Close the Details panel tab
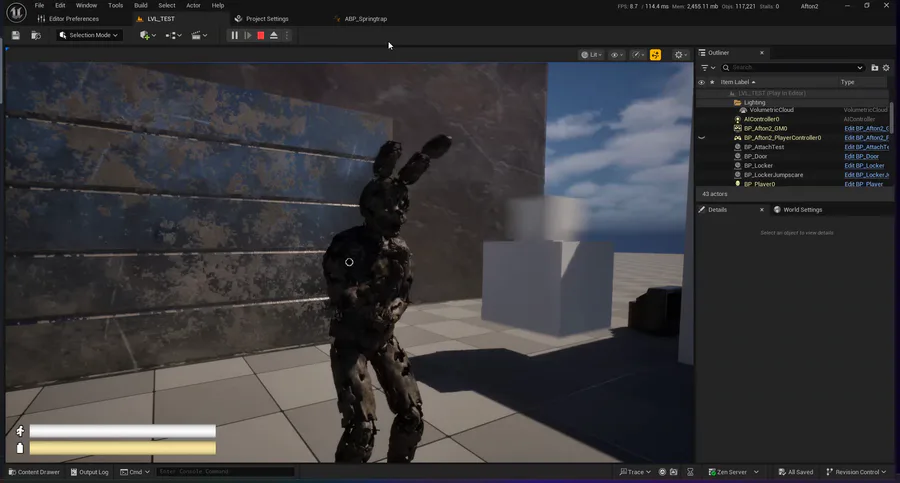The height and width of the screenshot is (483, 900). pos(762,210)
